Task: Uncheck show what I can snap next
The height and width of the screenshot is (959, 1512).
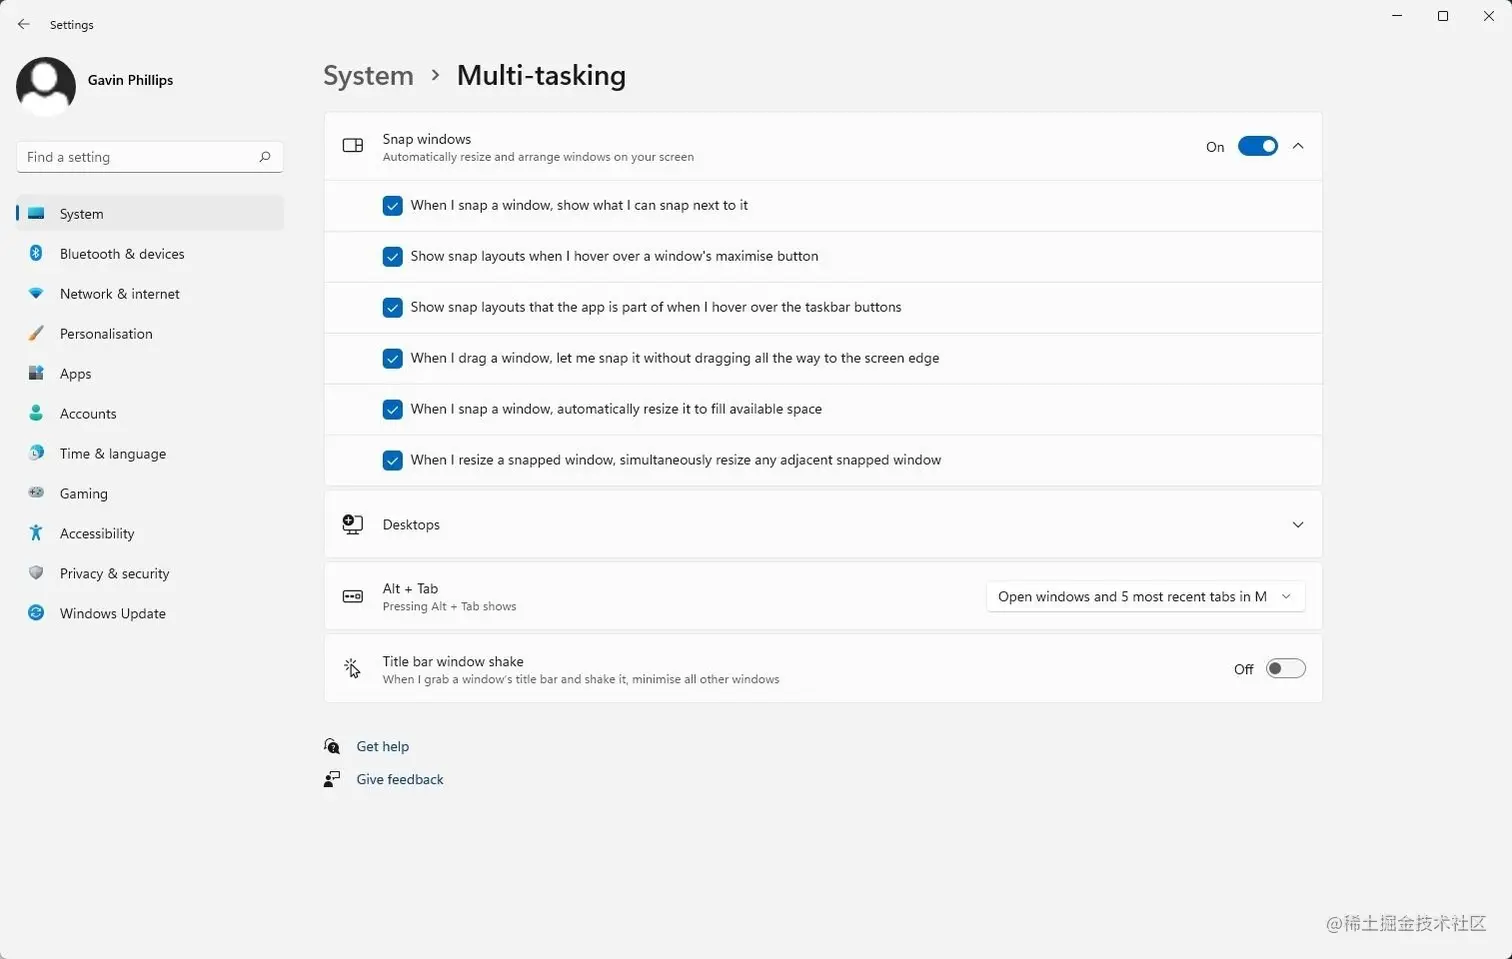Action: 393,206
